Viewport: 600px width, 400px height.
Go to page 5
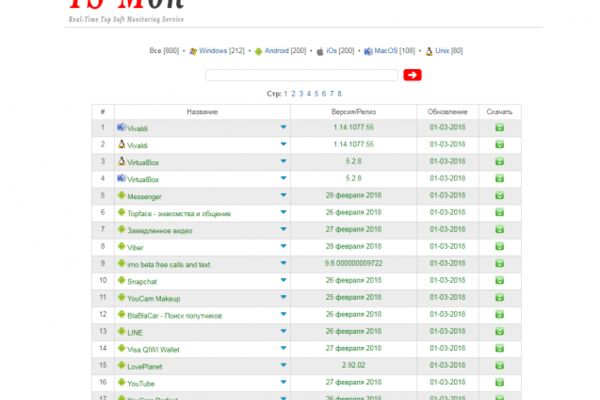pos(316,93)
